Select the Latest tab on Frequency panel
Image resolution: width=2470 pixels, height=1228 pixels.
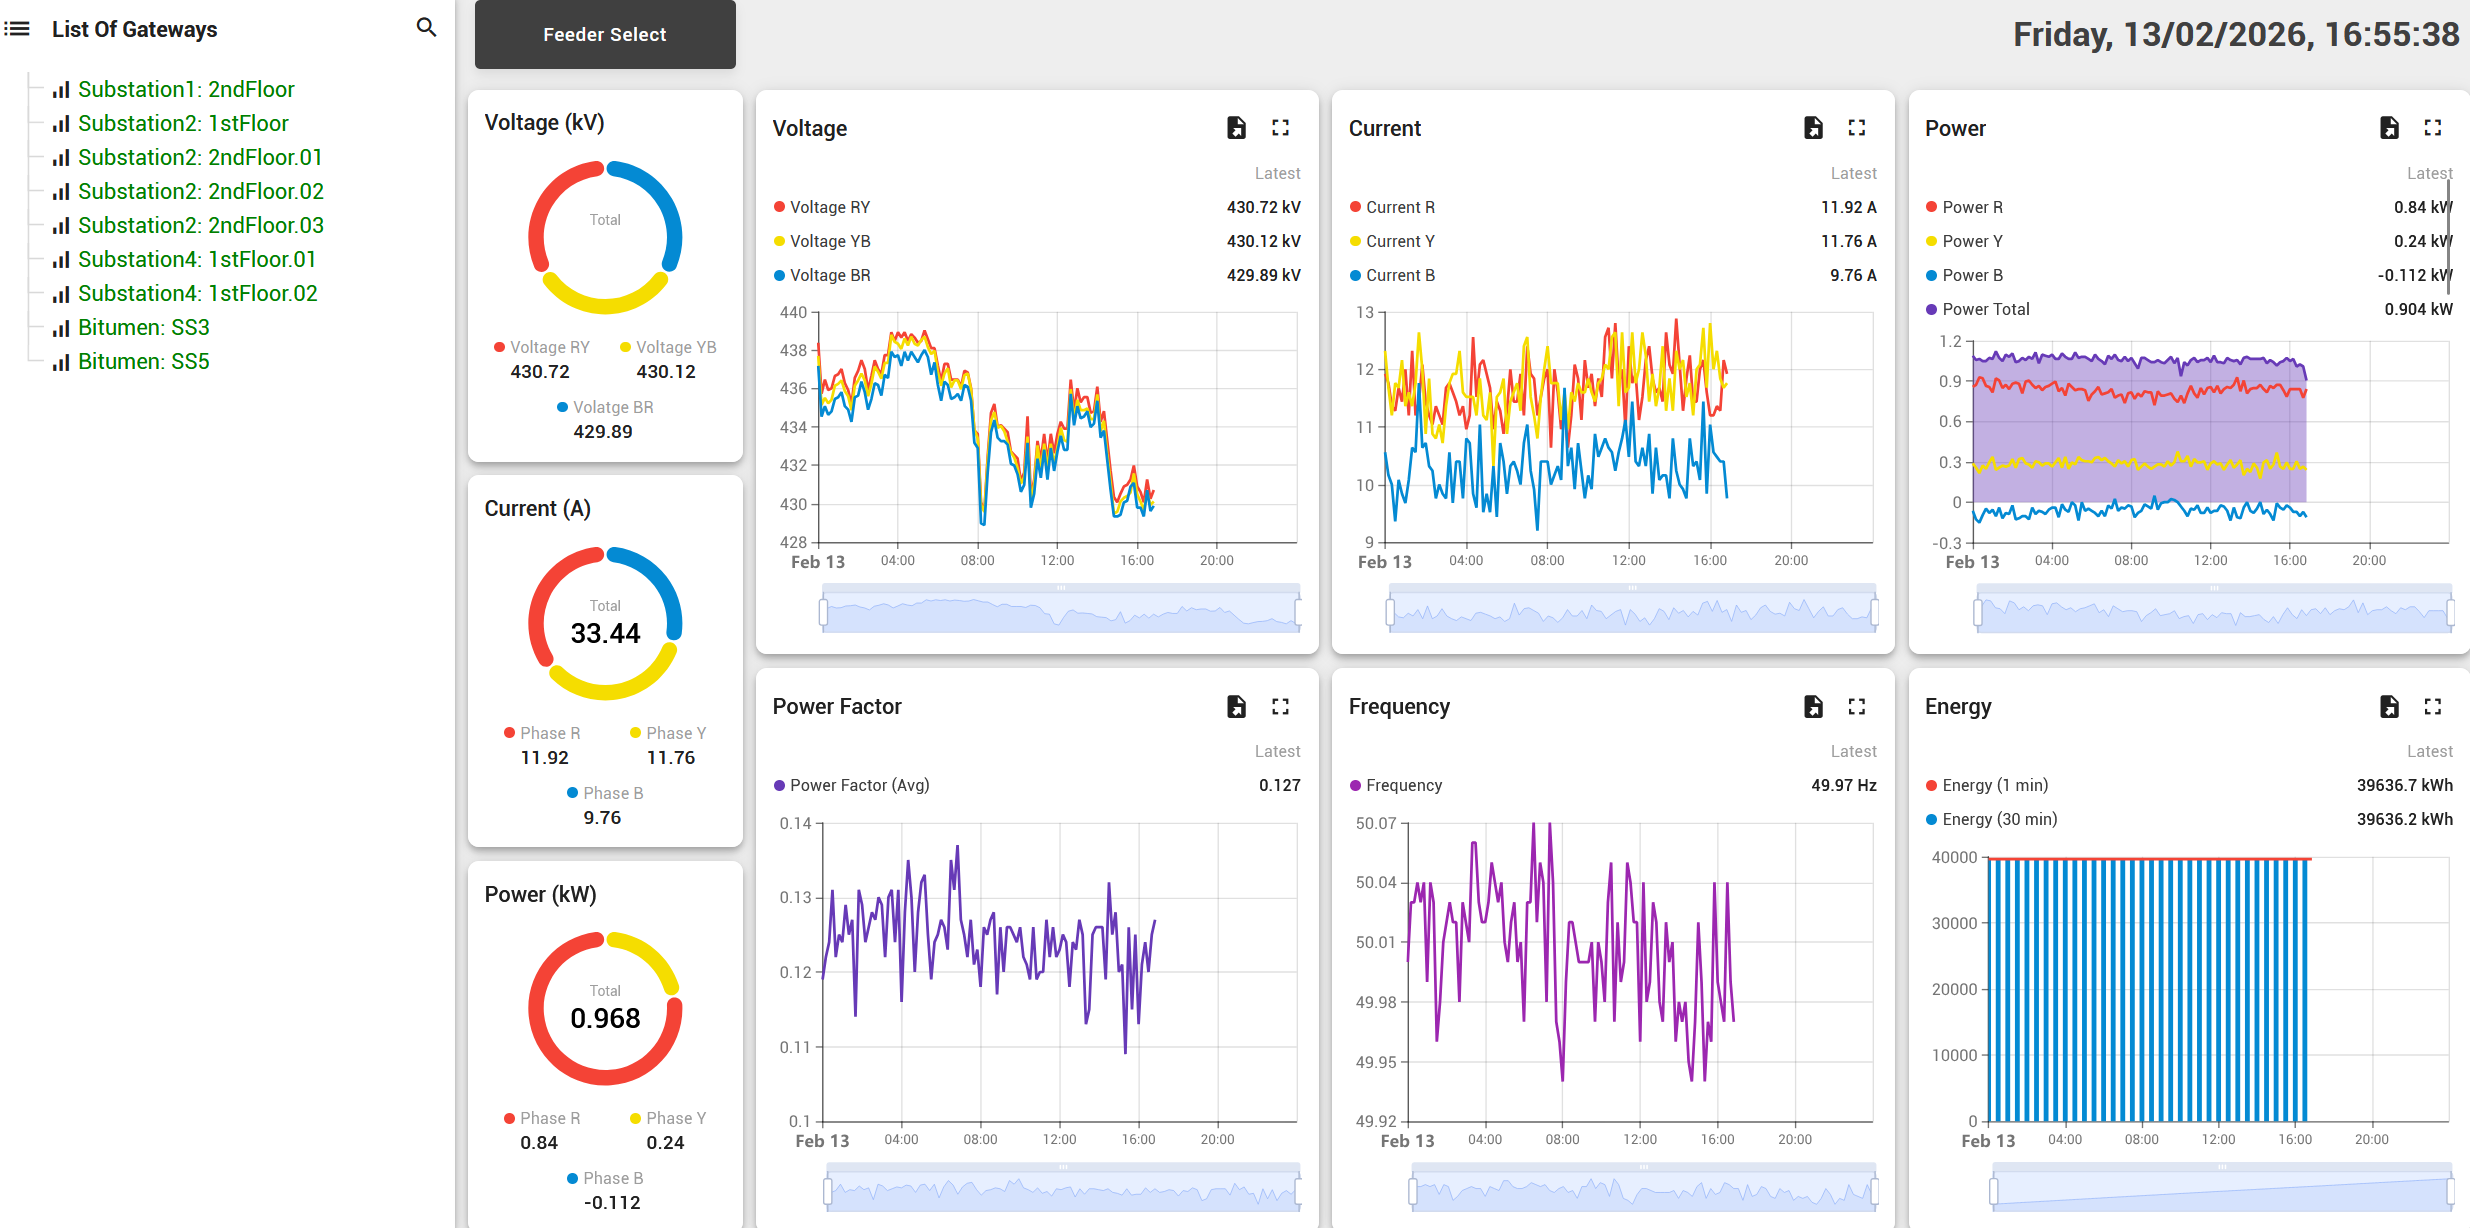(1854, 751)
